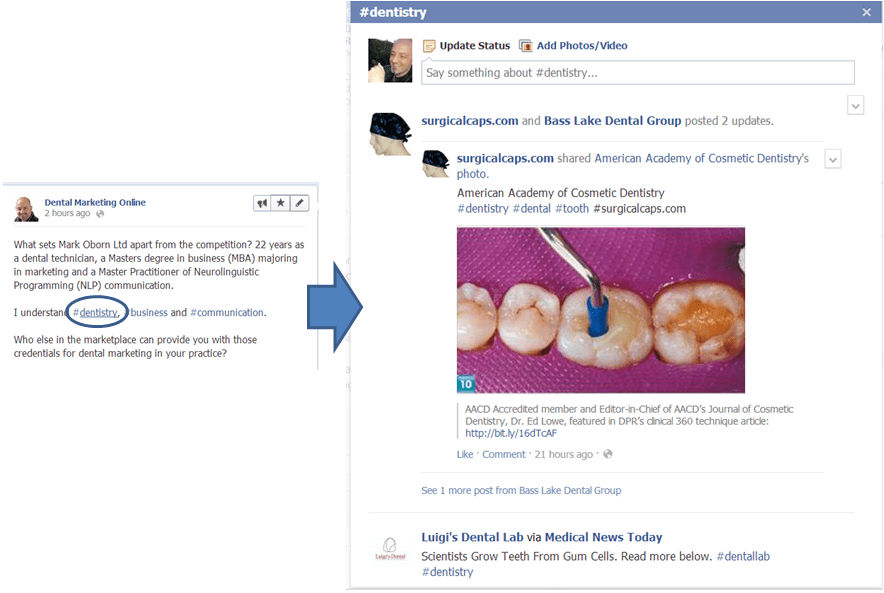Screen dimensions: 884x593
Task: Click the small surgicalcaps.com avatar on shared post
Action: click(436, 164)
